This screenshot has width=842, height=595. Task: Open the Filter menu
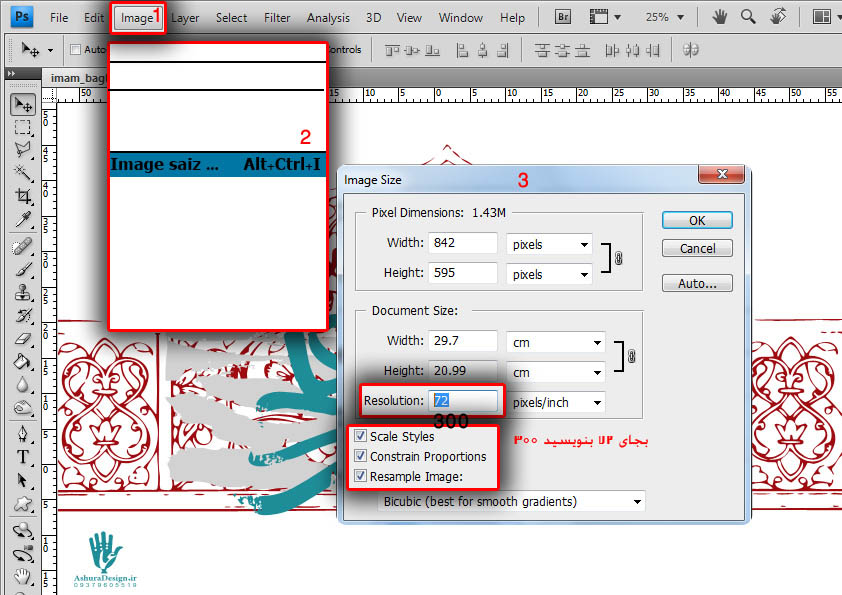tap(277, 18)
